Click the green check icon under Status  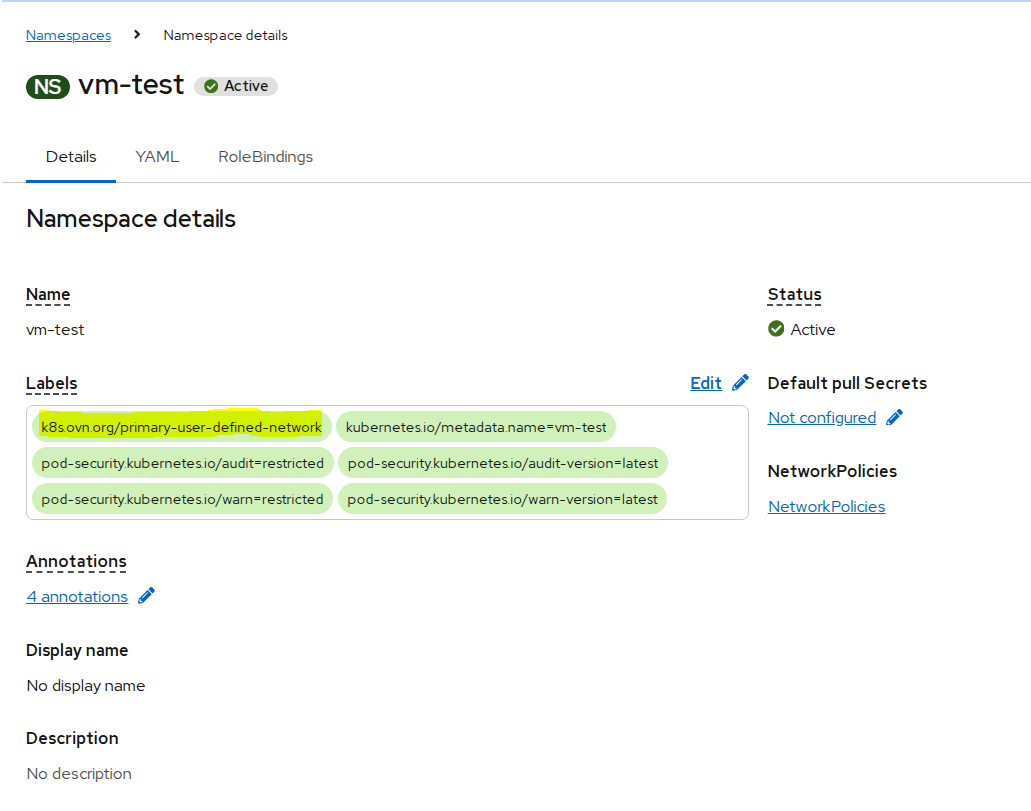(776, 329)
